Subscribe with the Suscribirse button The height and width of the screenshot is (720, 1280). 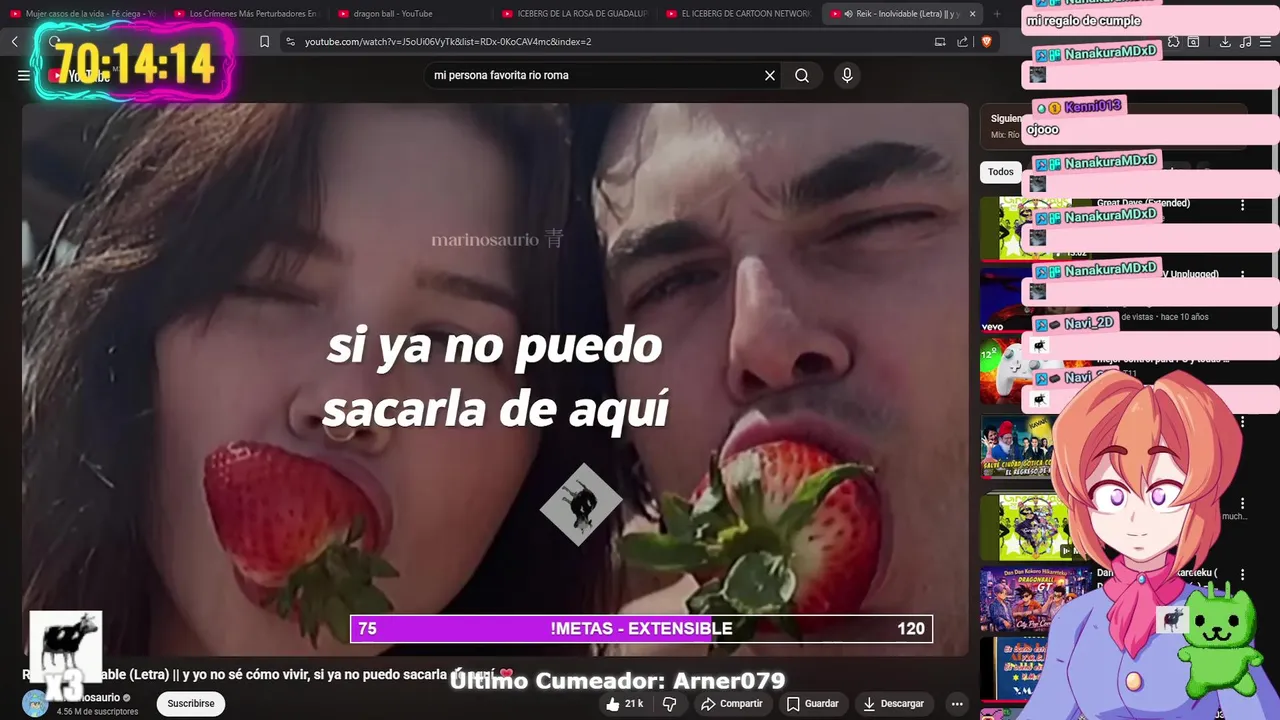click(191, 703)
